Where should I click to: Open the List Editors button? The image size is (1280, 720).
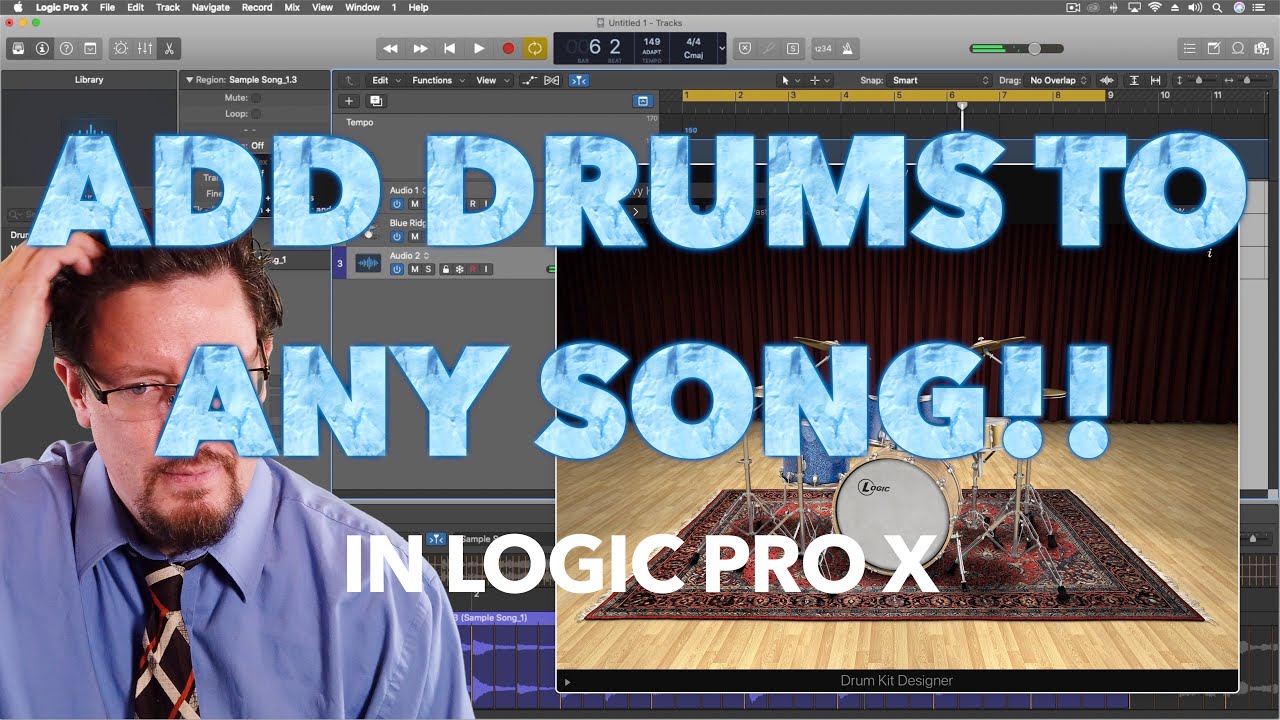coord(1189,48)
